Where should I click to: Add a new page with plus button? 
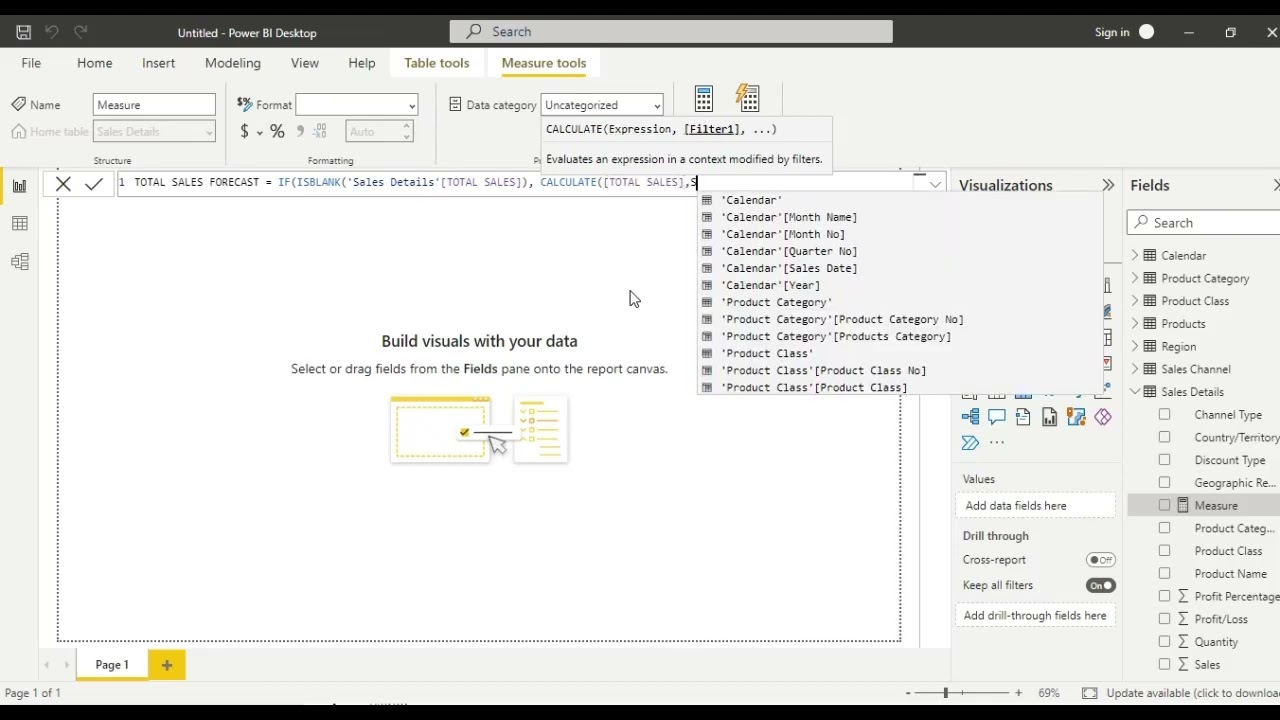pos(167,665)
